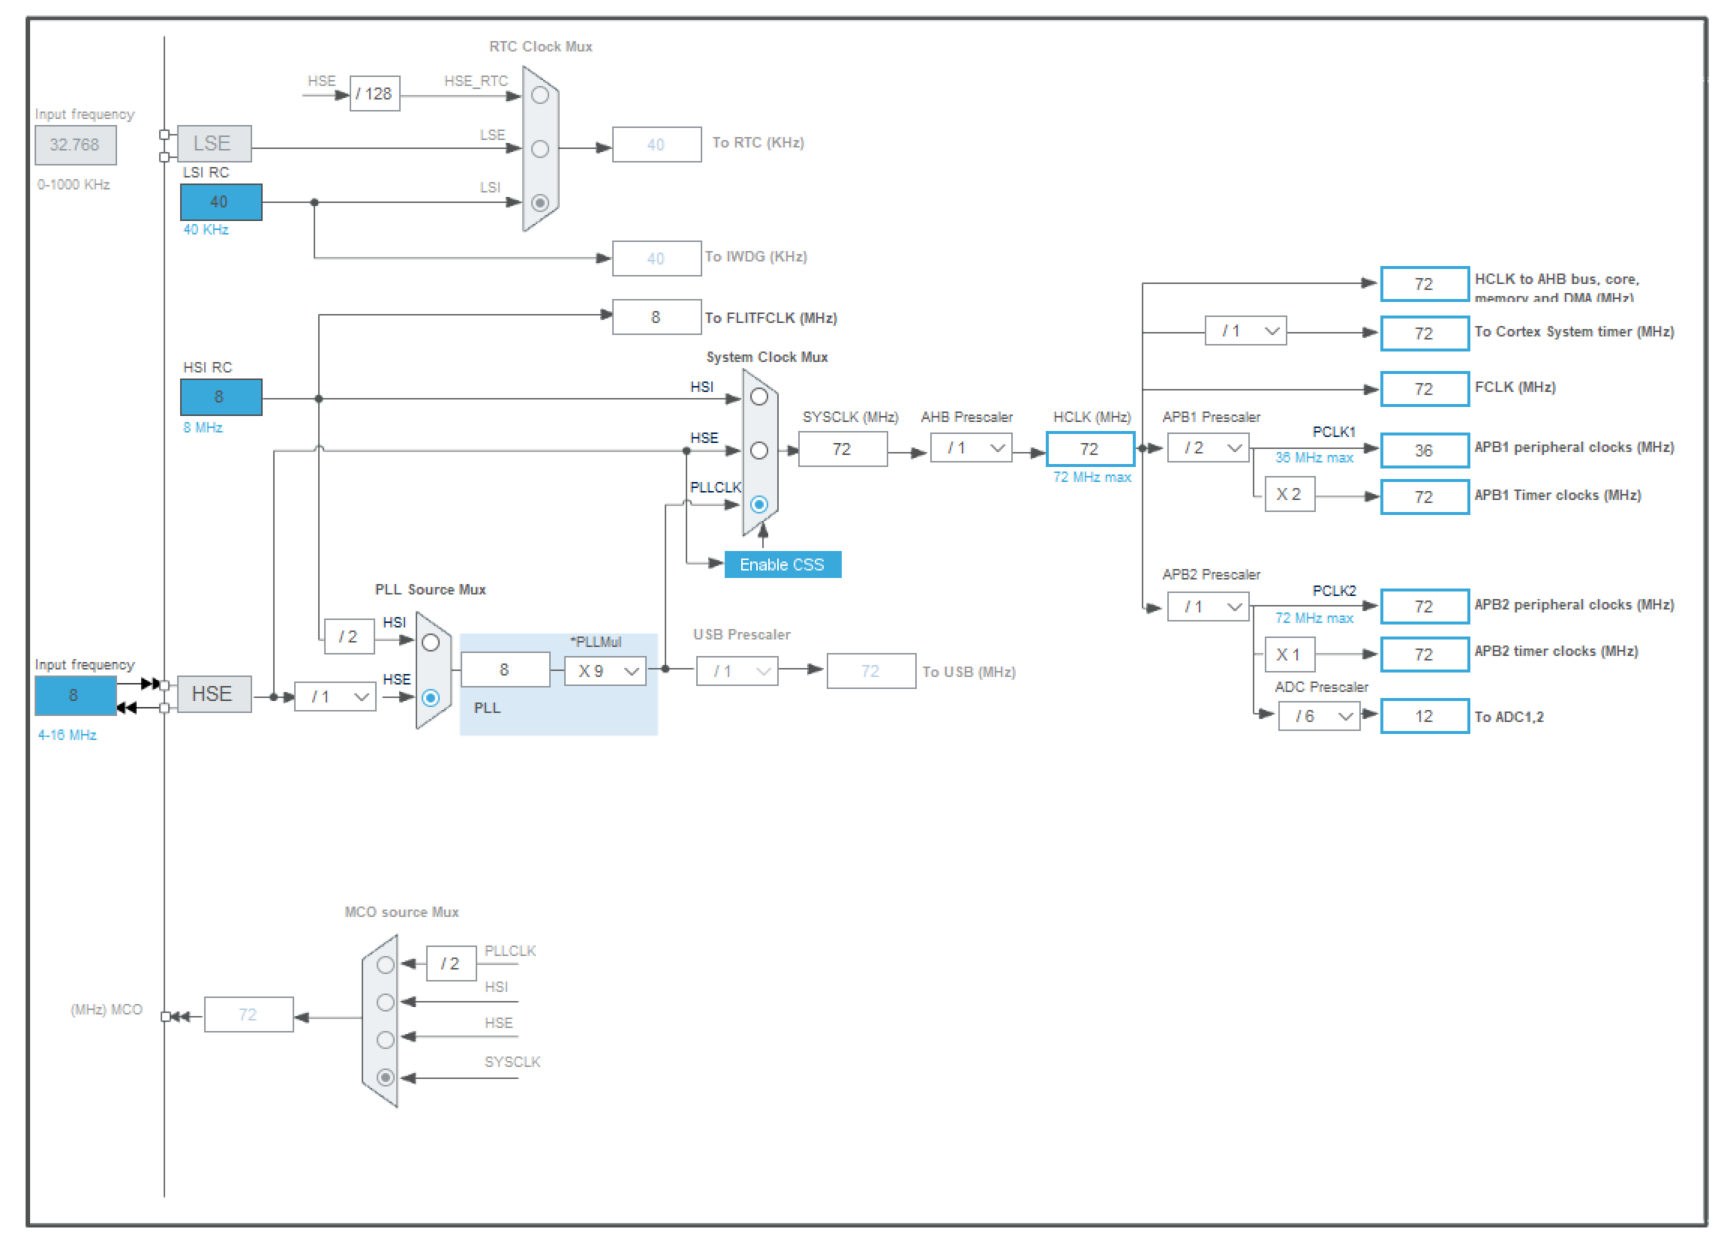Screen dimensions: 1720x1237
Task: Click the Enable CSS button
Action: (x=783, y=565)
